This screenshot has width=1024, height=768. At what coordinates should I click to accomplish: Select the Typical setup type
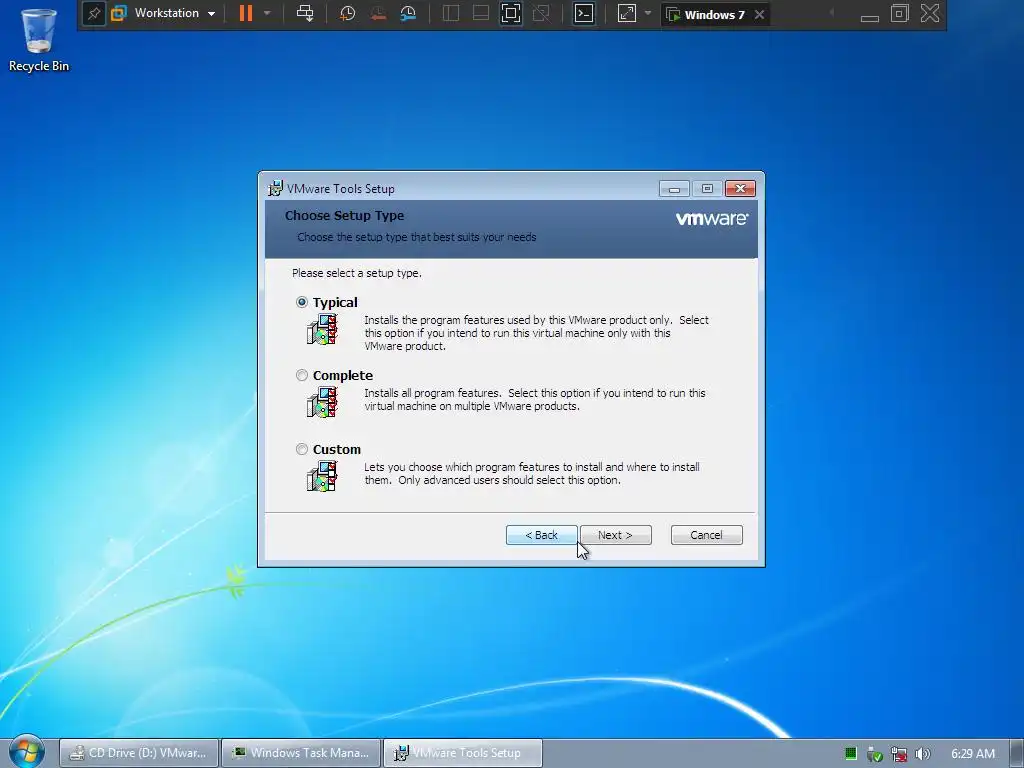point(302,302)
